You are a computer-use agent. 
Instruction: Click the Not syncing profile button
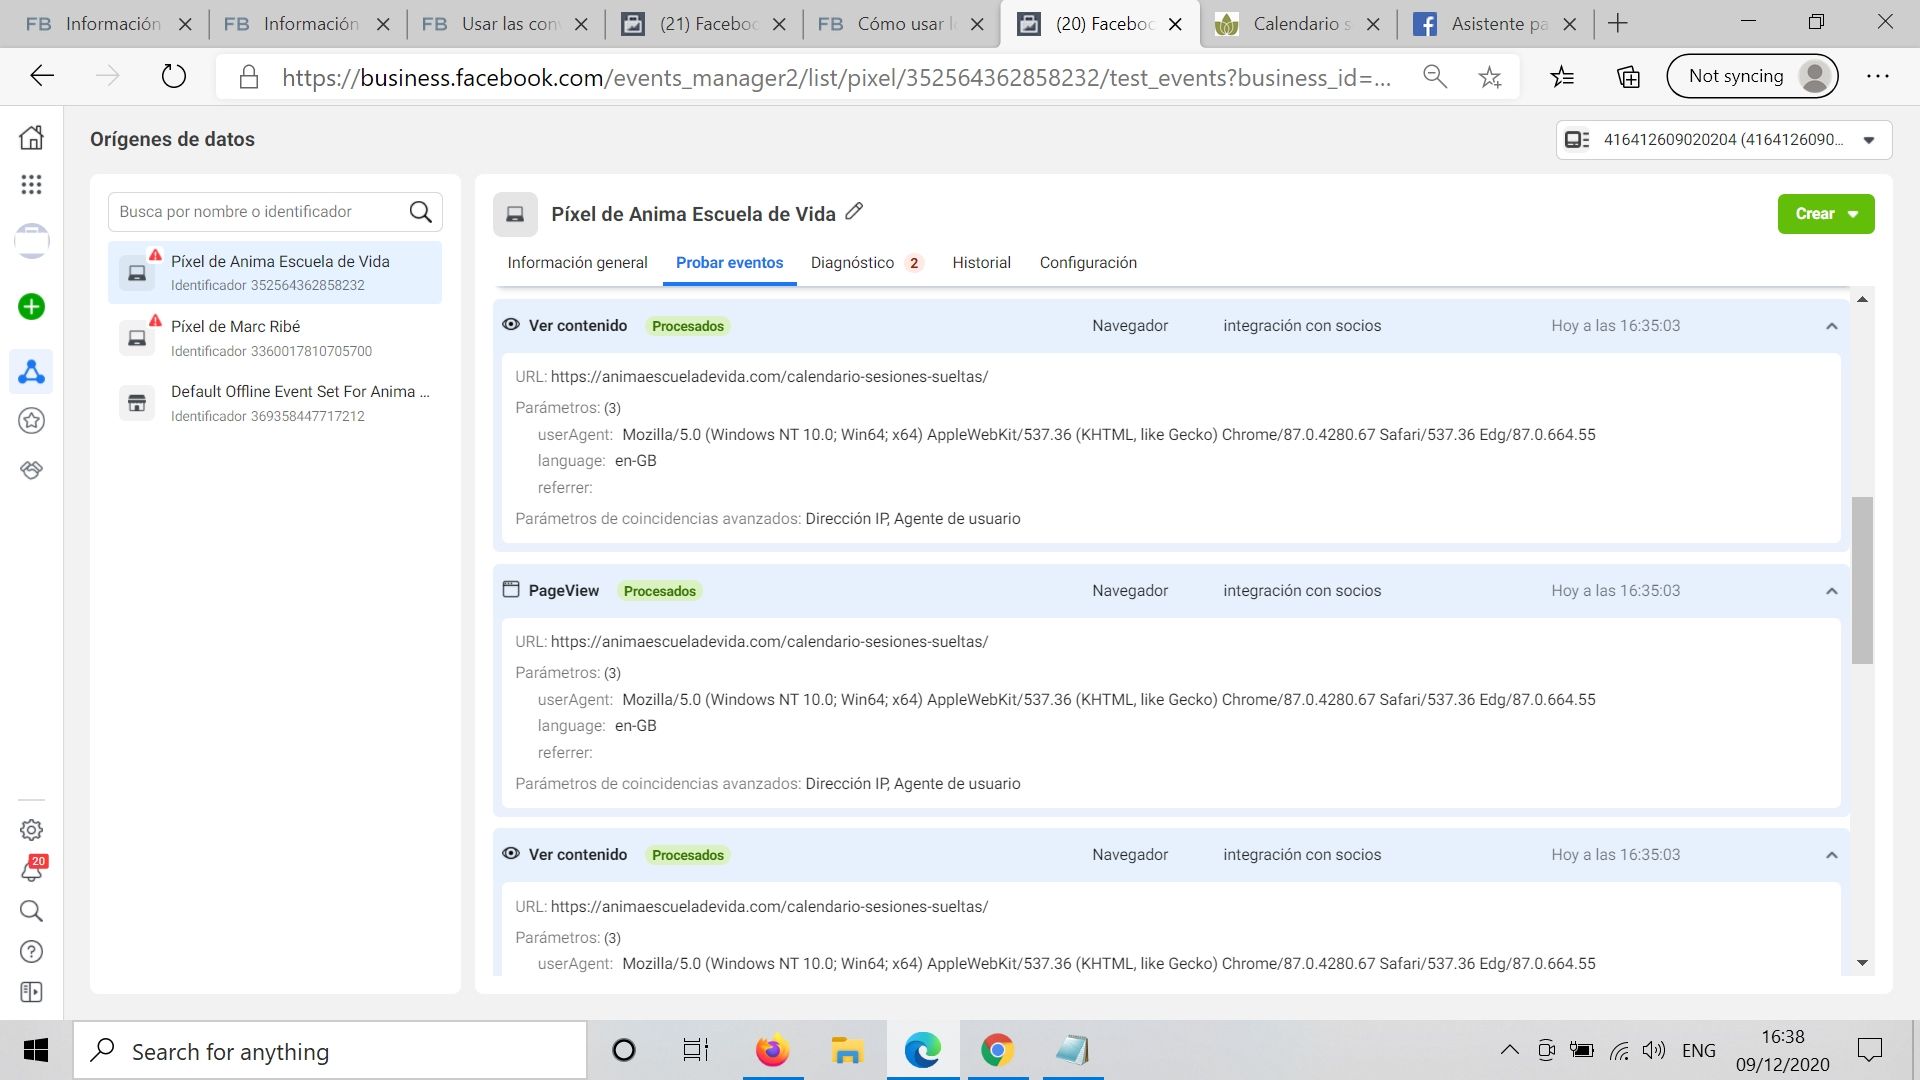(1752, 76)
